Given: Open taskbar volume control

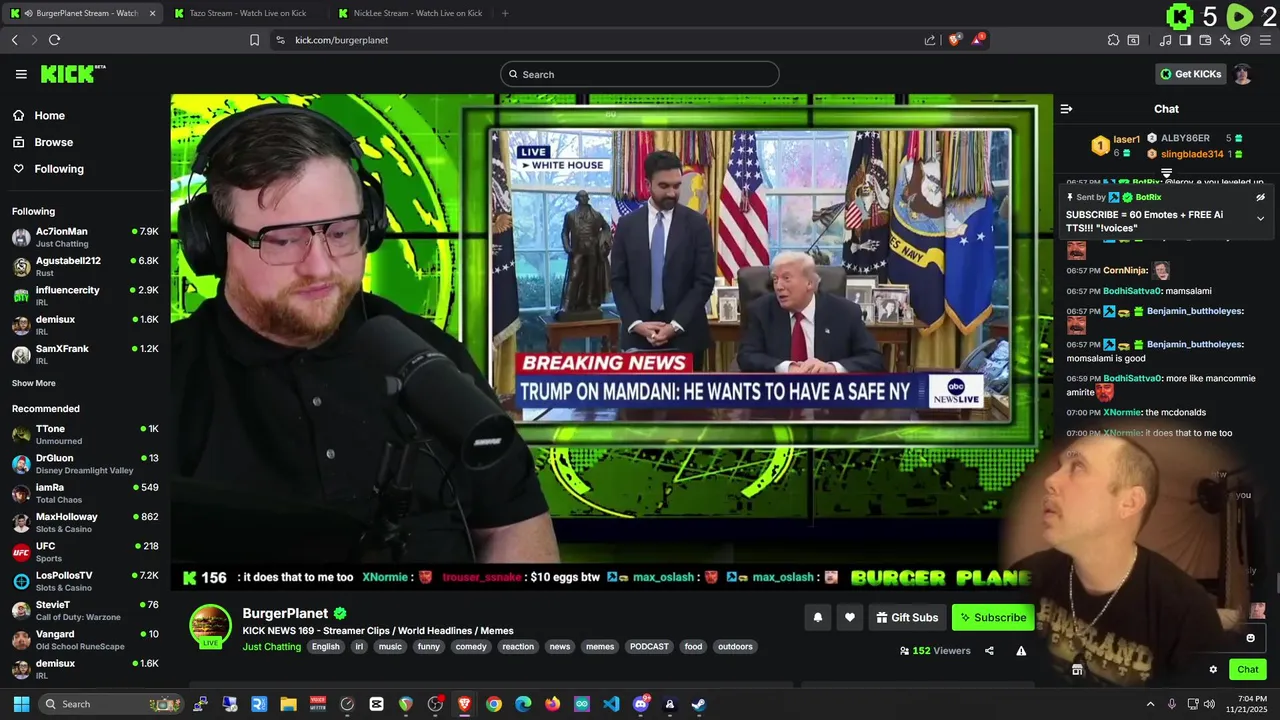Looking at the screenshot, I should click(x=1209, y=704).
